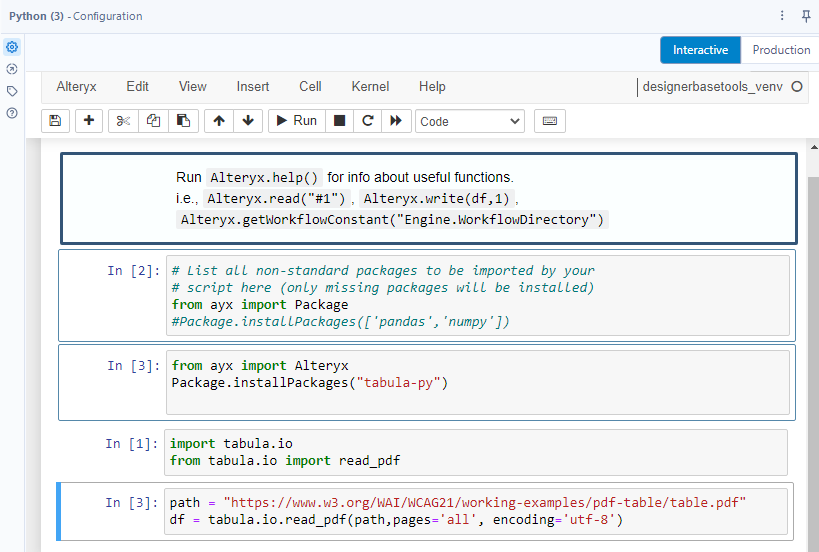The image size is (819, 552).
Task: Save the notebook with the floppy disk icon
Action: (x=55, y=121)
